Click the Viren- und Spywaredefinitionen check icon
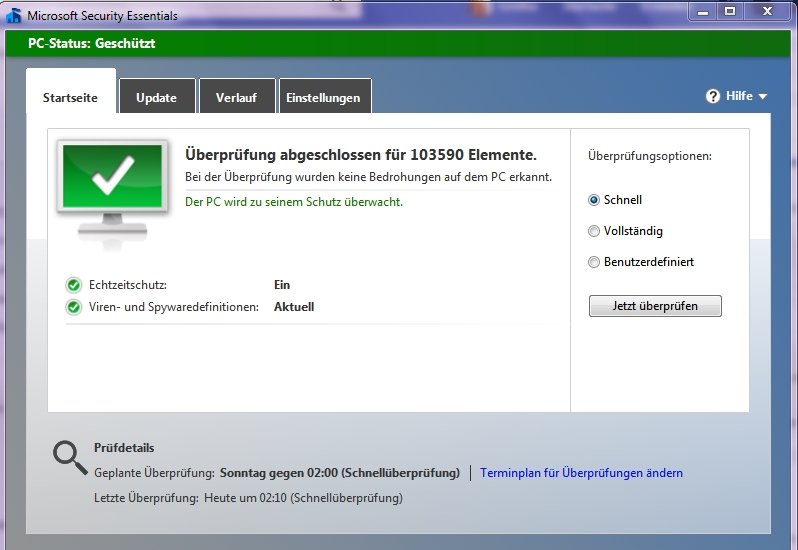 pos(73,307)
